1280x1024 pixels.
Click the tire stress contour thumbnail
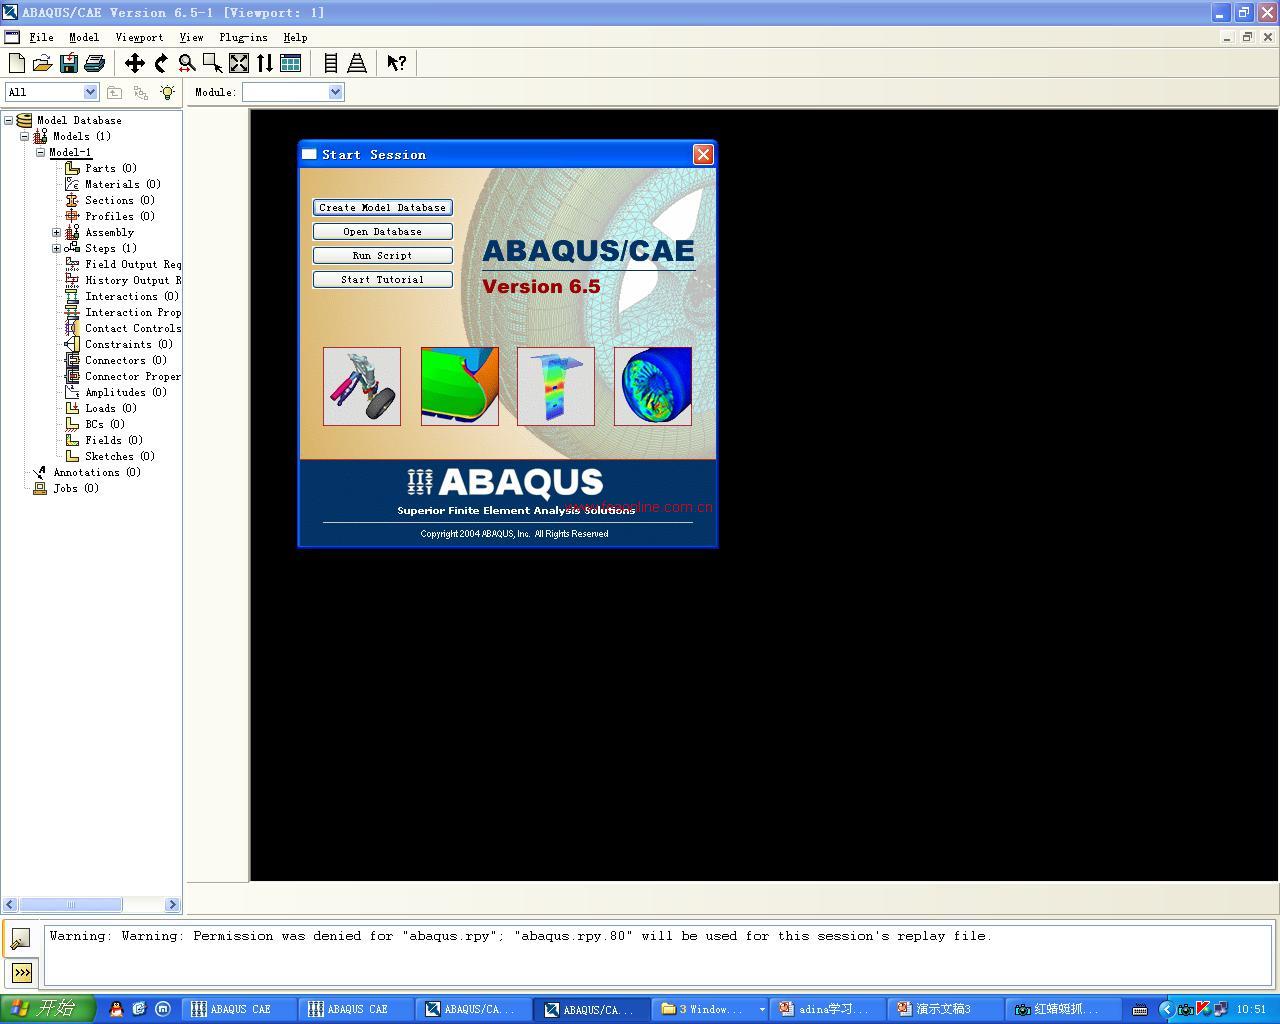(x=652, y=386)
